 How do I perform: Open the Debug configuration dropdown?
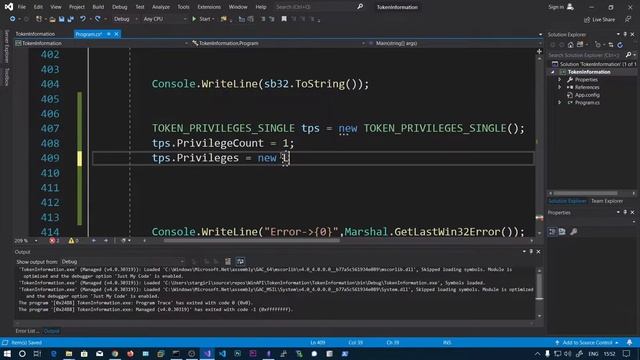coord(125,19)
